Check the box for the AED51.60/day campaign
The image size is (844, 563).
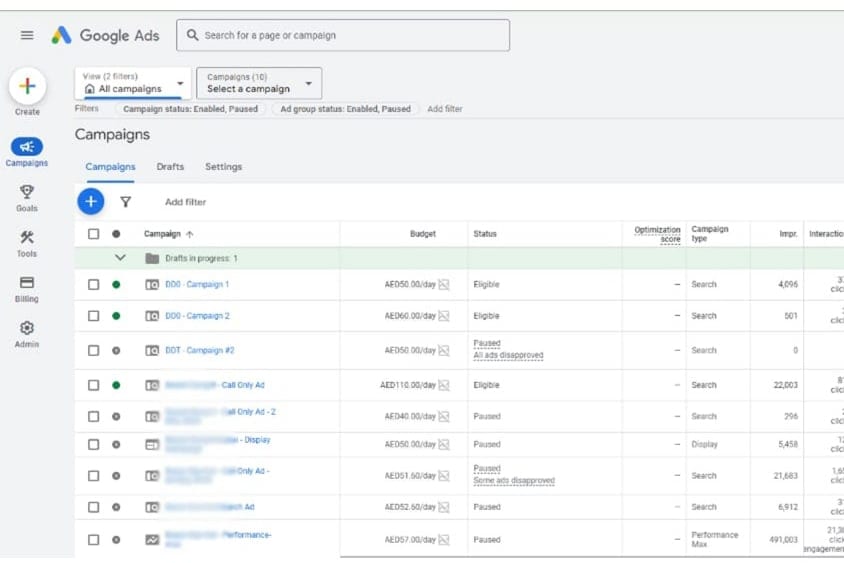[94, 476]
